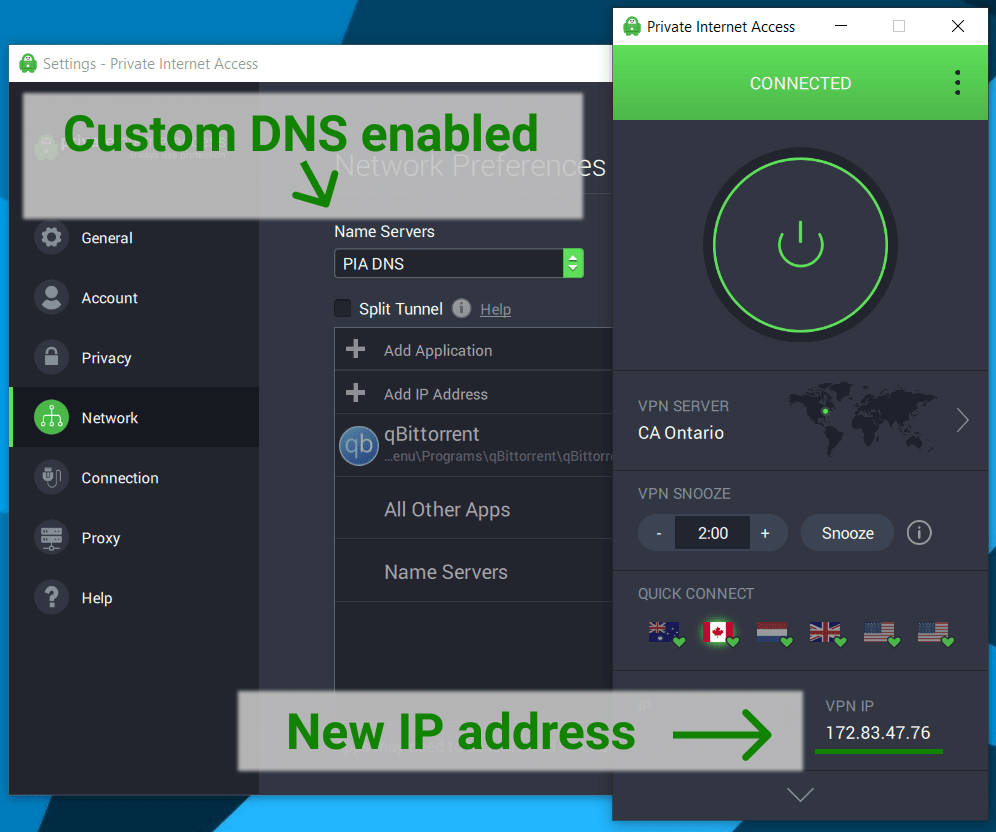Switch to the Network settings tab
Viewport: 996px width, 832px height.
(134, 417)
